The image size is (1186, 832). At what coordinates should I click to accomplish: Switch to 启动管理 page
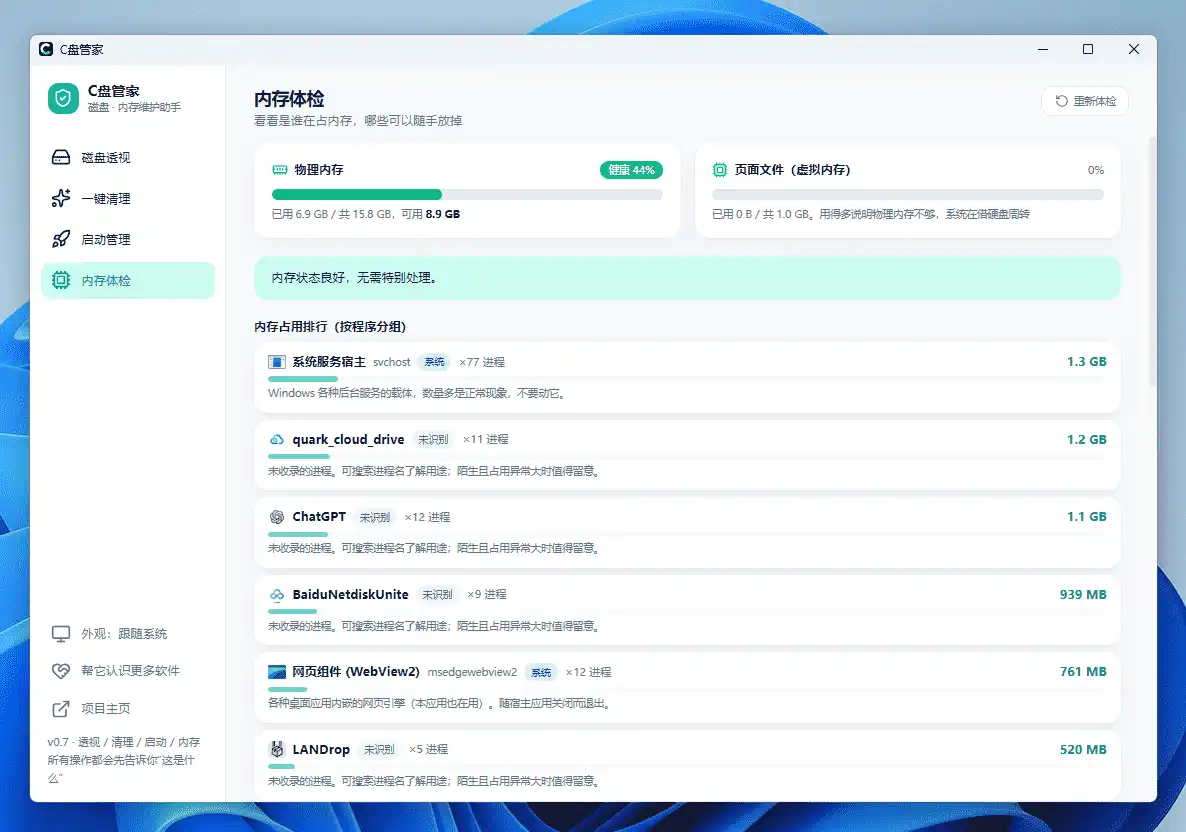point(128,239)
